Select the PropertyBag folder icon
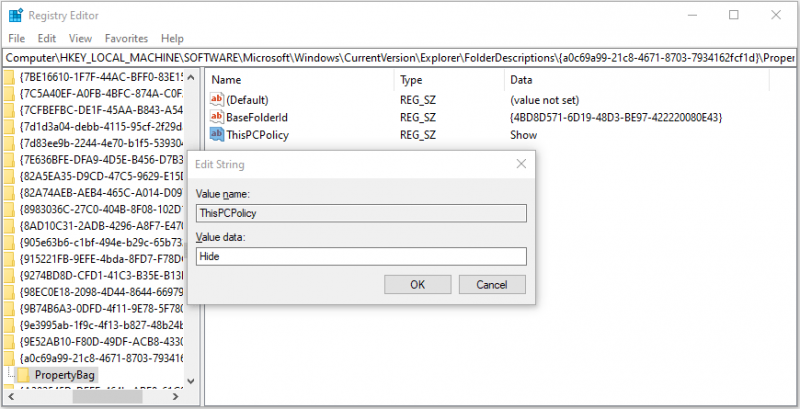The height and width of the screenshot is (409, 800). click(23, 375)
